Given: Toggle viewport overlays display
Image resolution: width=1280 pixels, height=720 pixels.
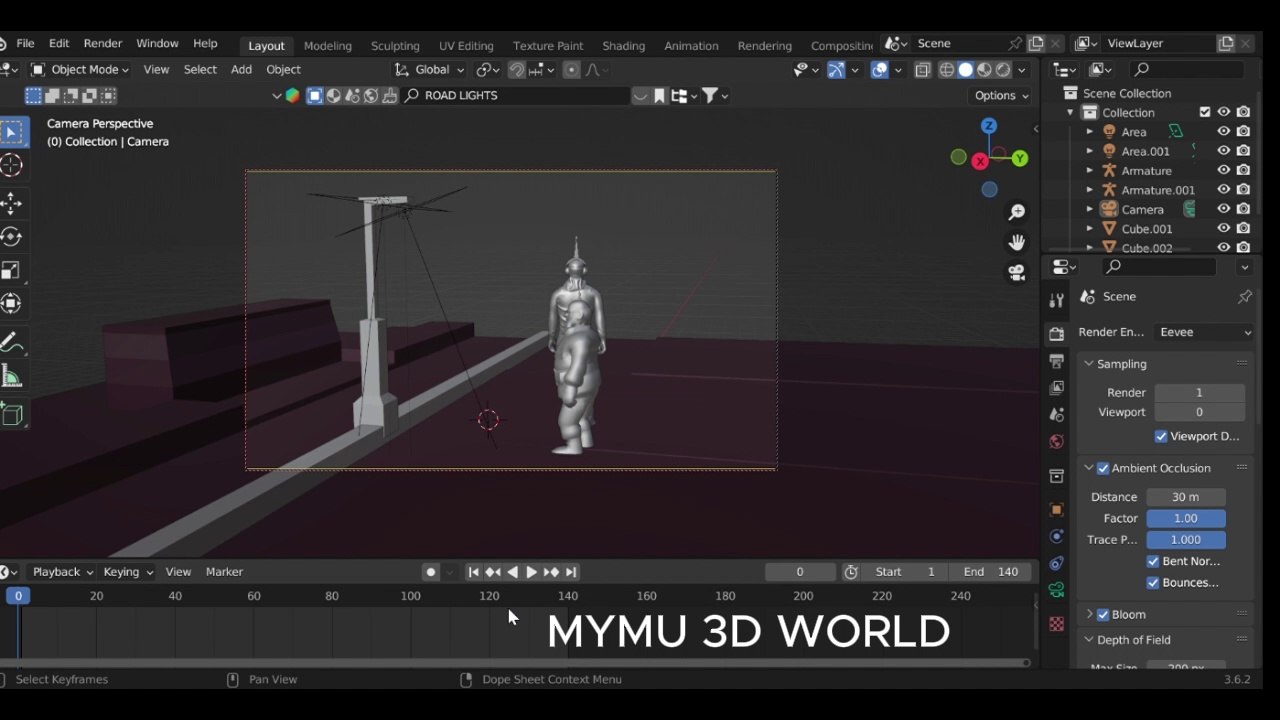Looking at the screenshot, I should [880, 70].
